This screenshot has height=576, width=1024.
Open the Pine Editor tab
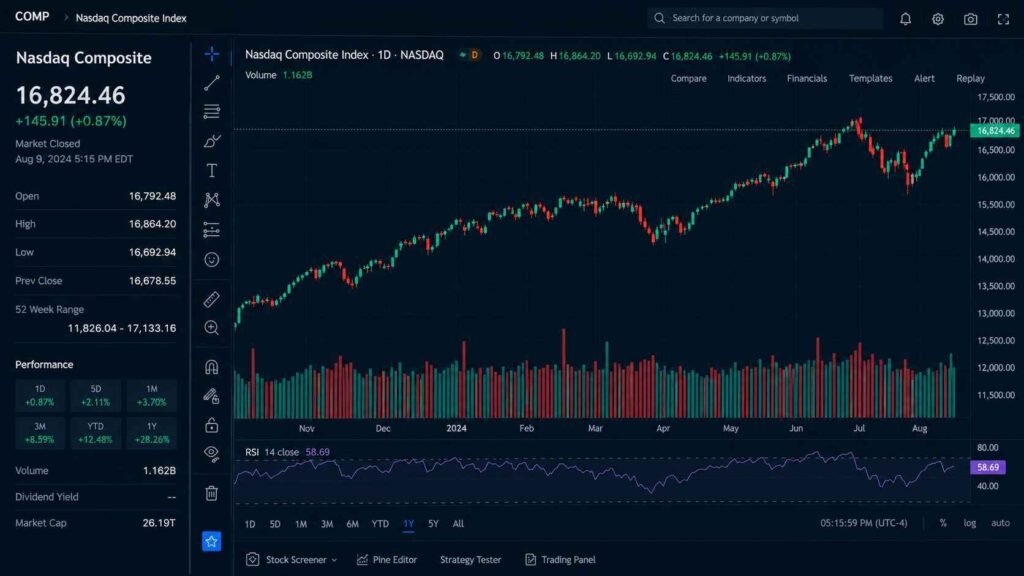click(x=387, y=560)
